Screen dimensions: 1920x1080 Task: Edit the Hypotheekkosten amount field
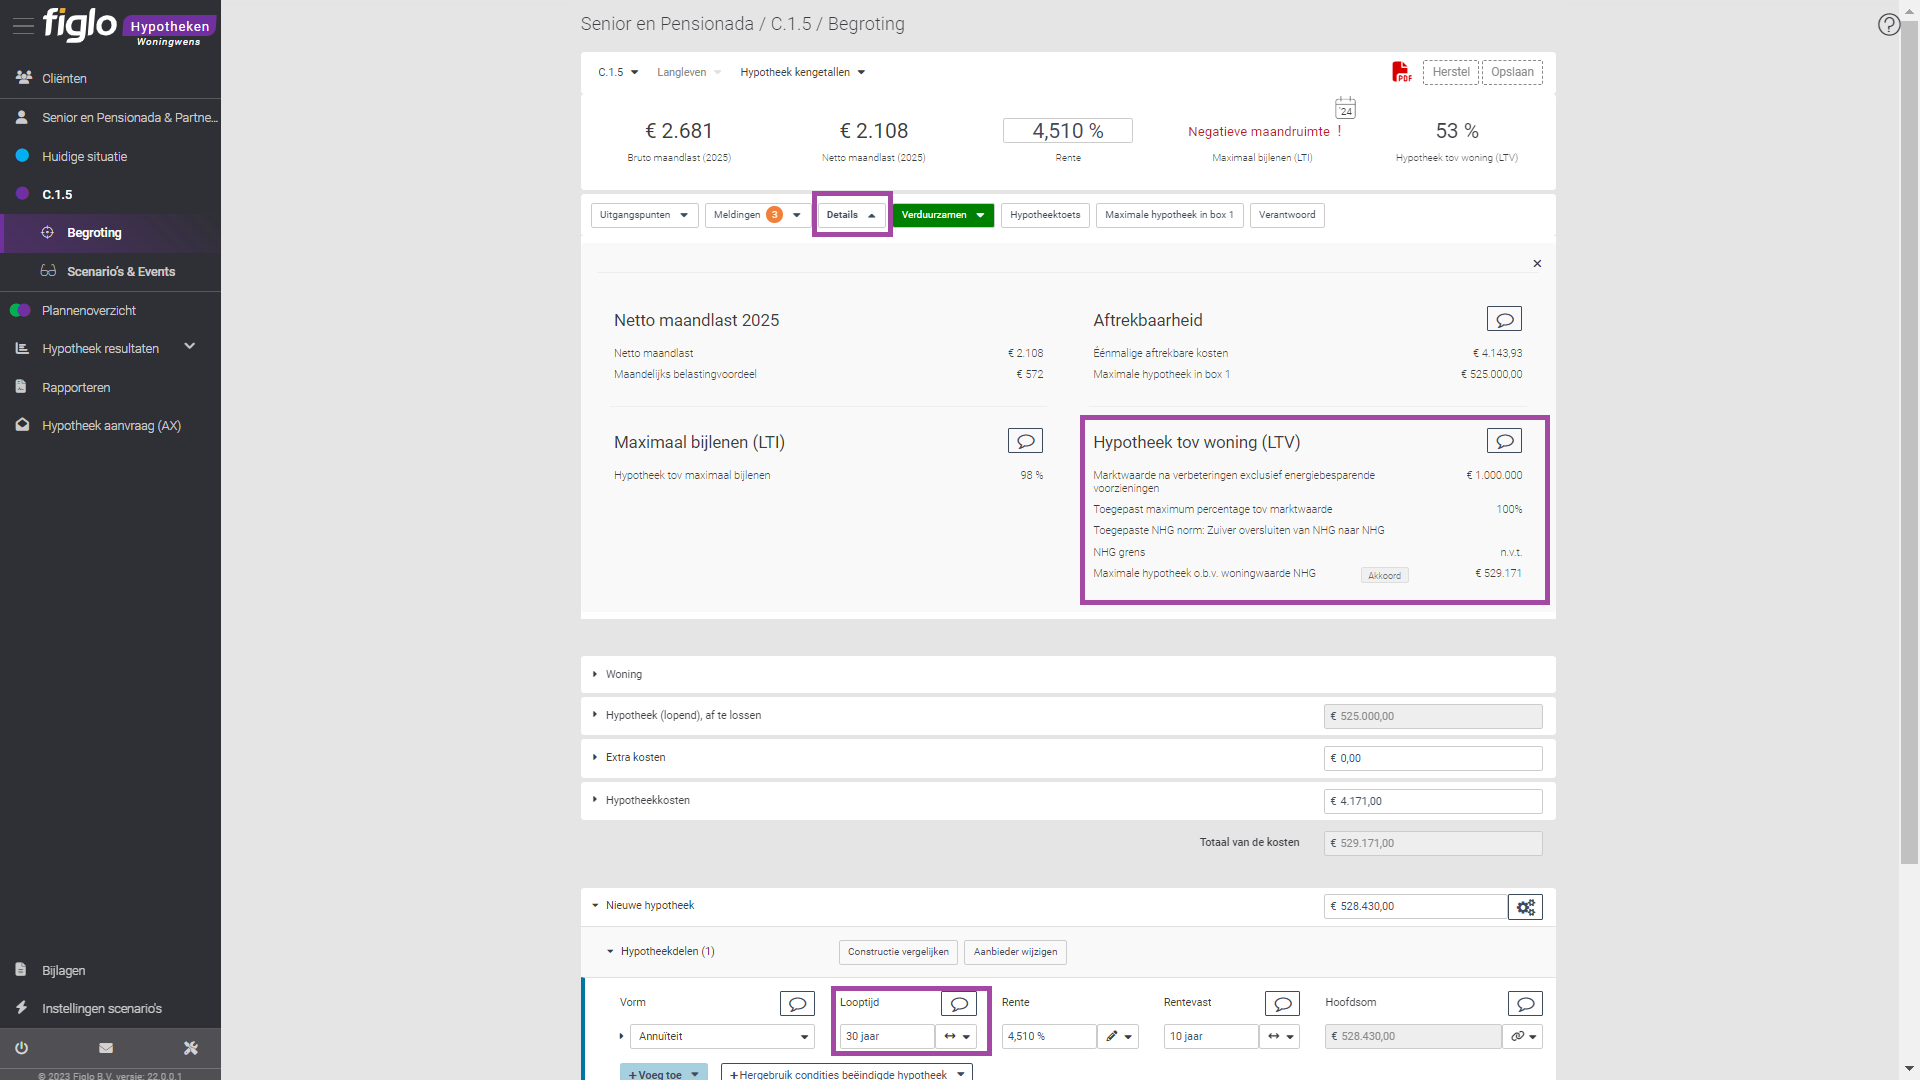pos(1433,801)
